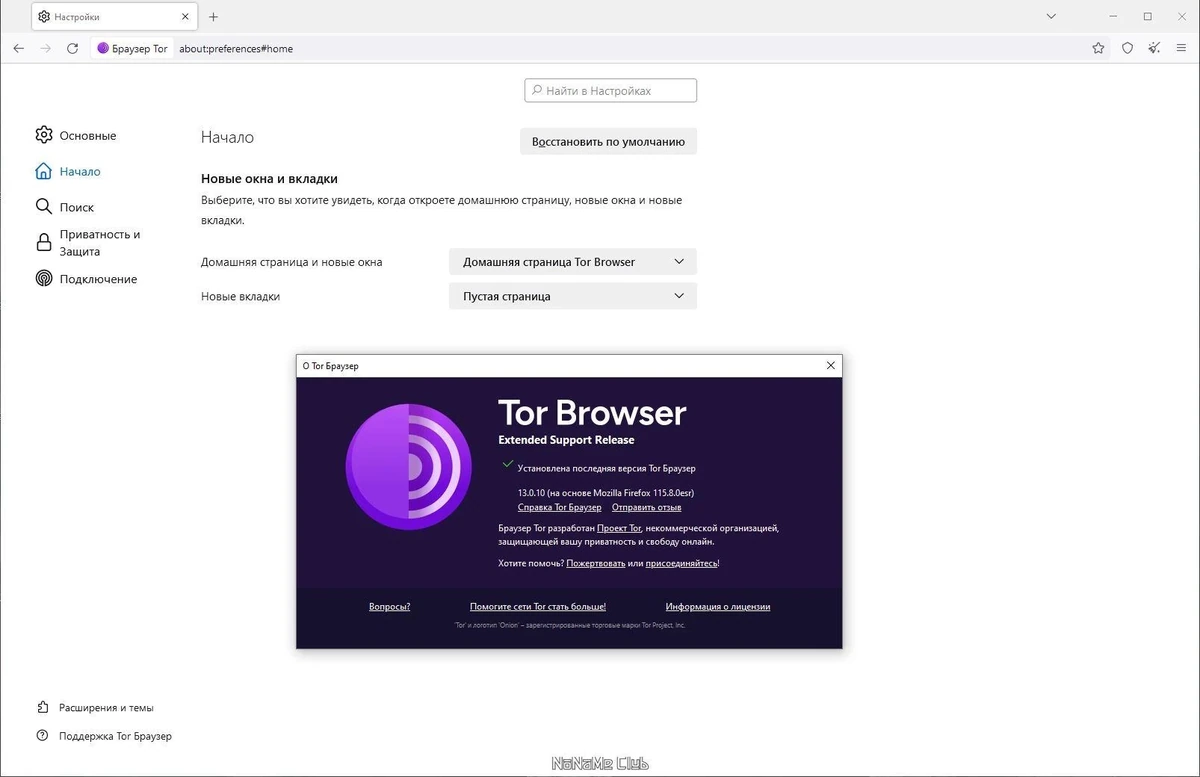Open the application hamburger menu
Image resolution: width=1200 pixels, height=777 pixels.
click(1182, 48)
